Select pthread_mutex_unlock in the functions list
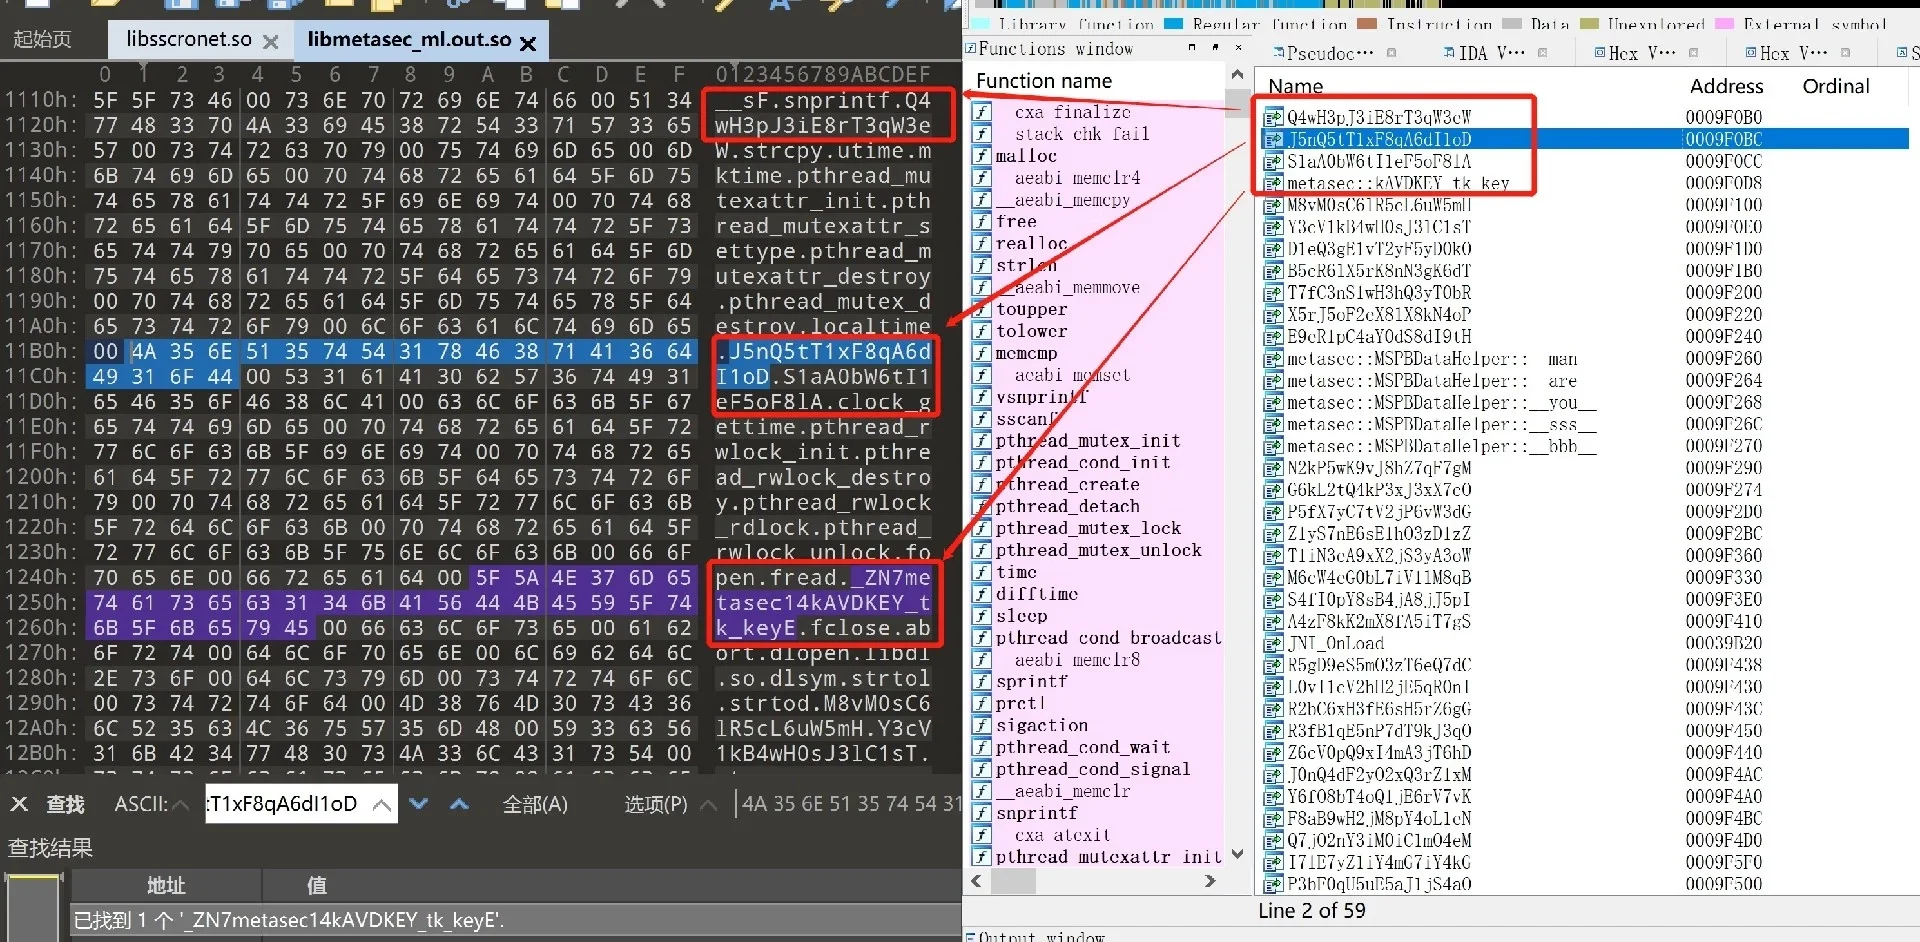1920x942 pixels. (1098, 550)
